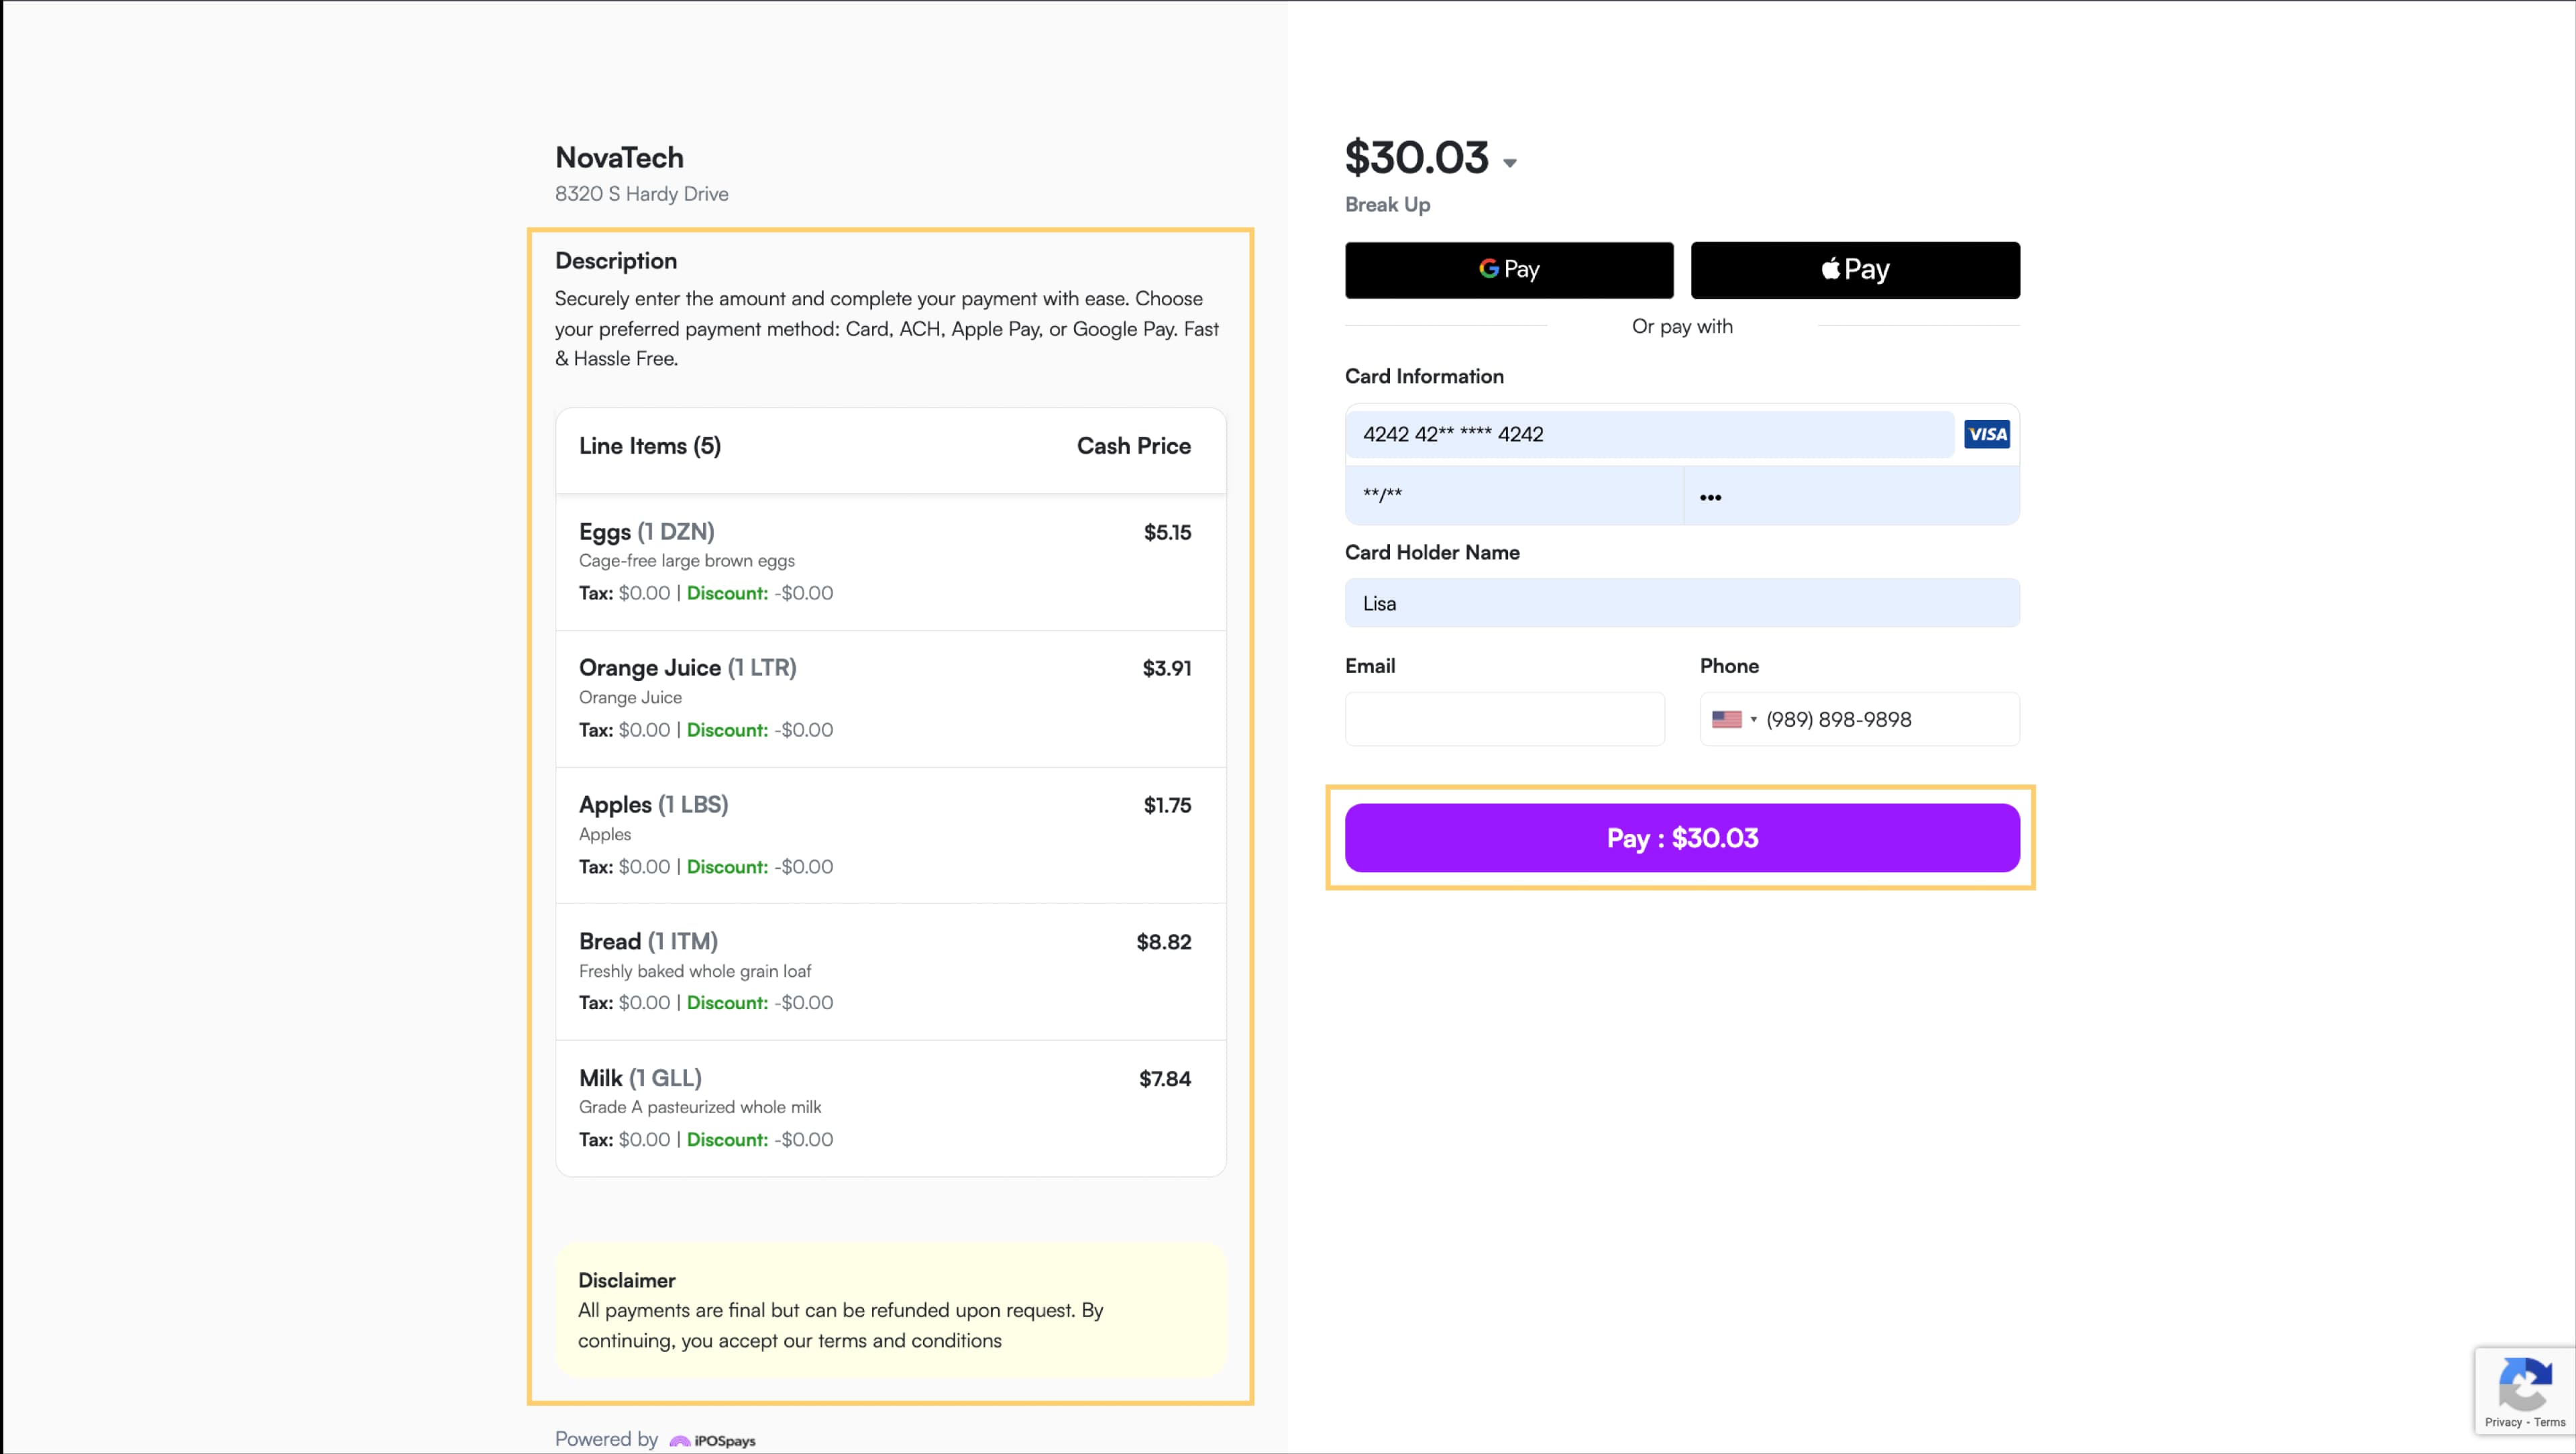Image resolution: width=2576 pixels, height=1454 pixels.
Task: Click the 'Or pay with' label
Action: [1682, 326]
